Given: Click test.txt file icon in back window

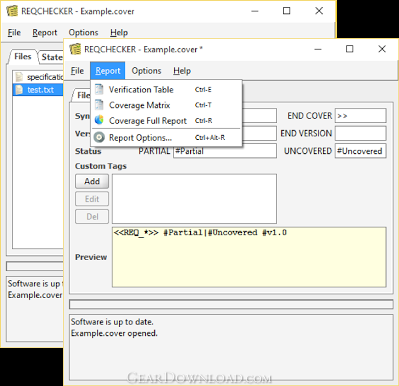Looking at the screenshot, I should point(19,90).
